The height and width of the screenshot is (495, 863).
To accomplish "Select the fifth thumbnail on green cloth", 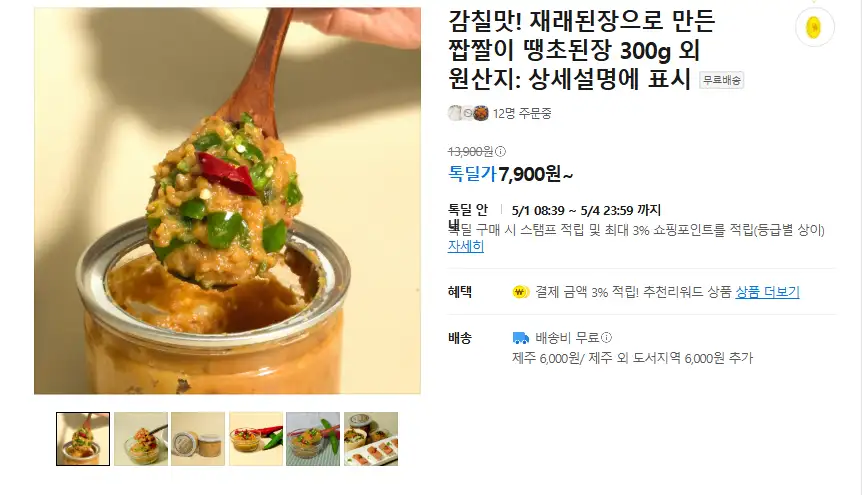I will (x=313, y=439).
